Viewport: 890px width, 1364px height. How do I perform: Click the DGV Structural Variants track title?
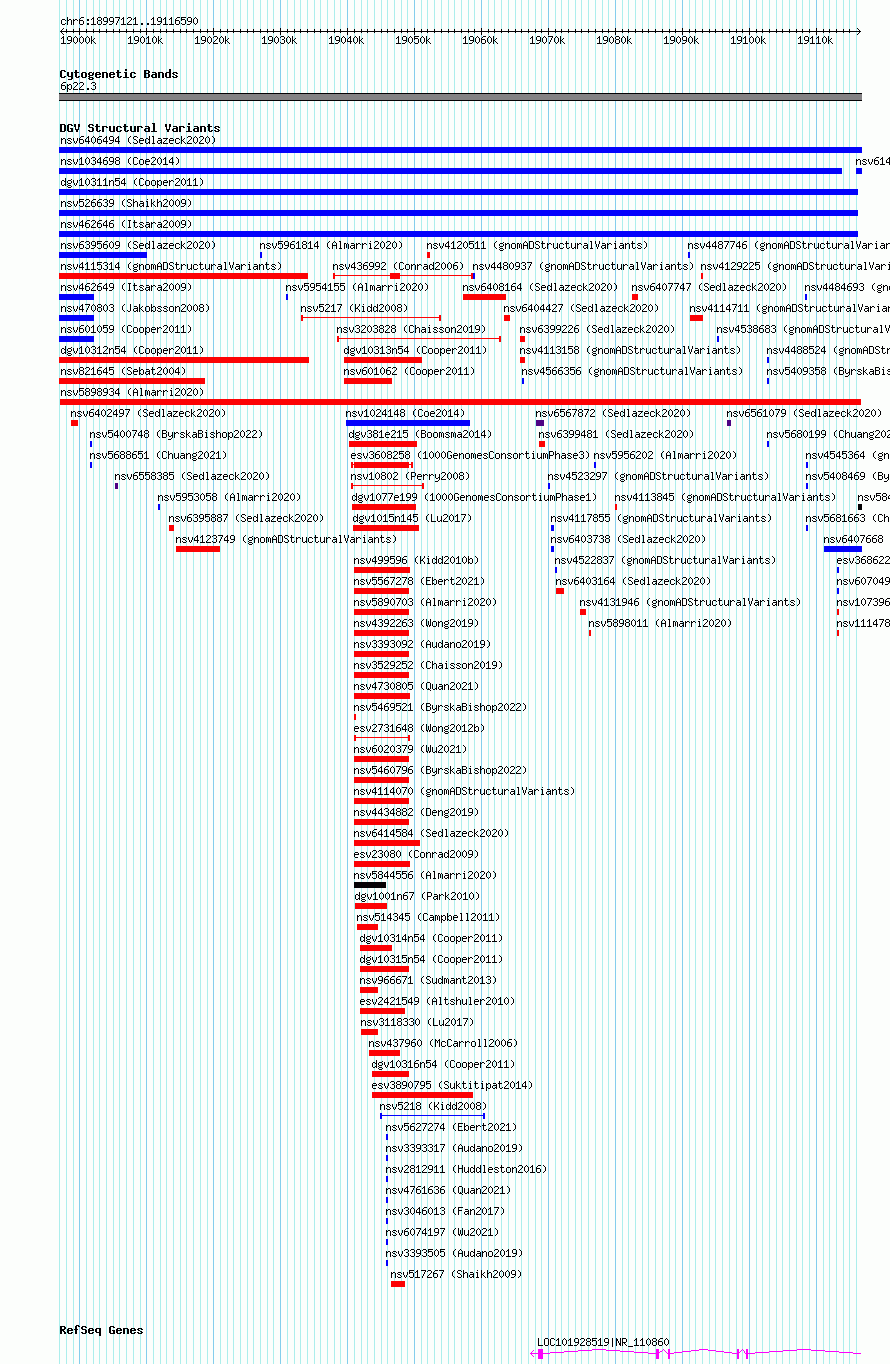140,128
